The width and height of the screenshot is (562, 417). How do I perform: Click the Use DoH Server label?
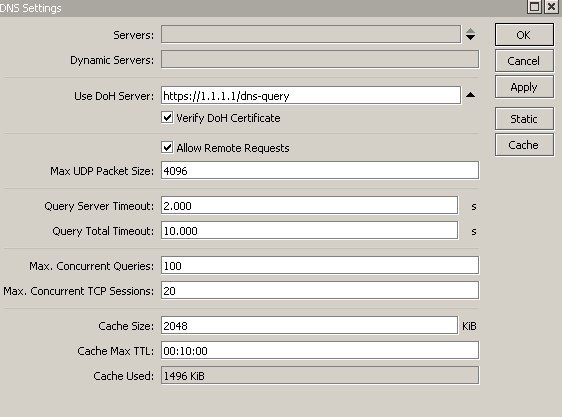114,96
